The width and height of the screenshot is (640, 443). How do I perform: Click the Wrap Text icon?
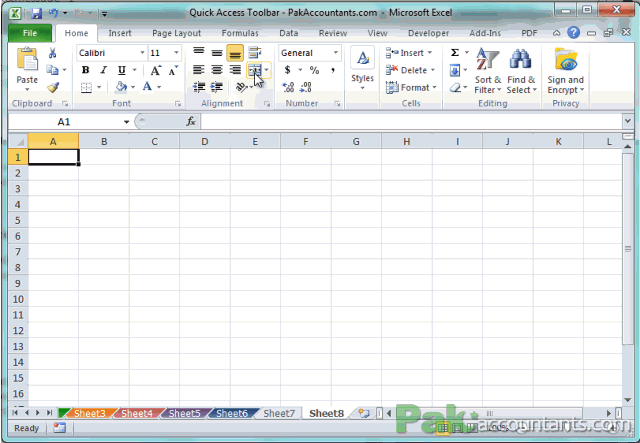click(255, 53)
